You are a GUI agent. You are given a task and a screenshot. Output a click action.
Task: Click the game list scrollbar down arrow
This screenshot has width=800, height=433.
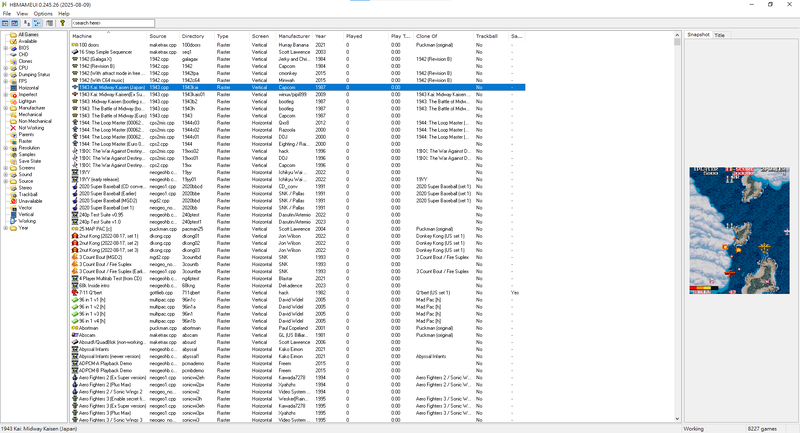pos(677,419)
